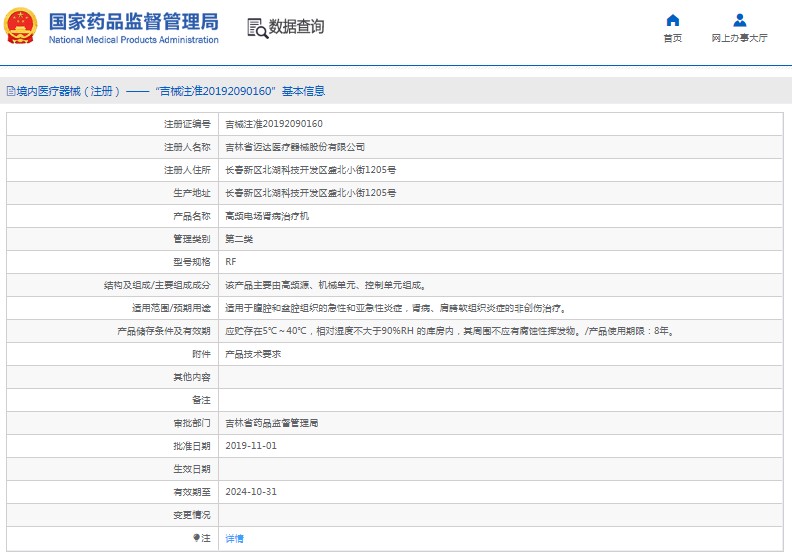Click the 附件 label

202,354
